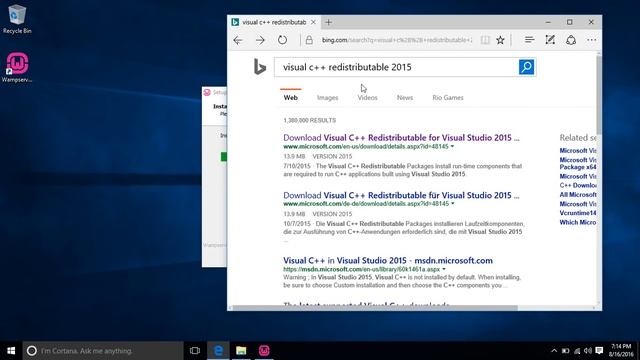The image size is (640, 360).
Task: Refresh the Bing search page
Action: pos(282,40)
